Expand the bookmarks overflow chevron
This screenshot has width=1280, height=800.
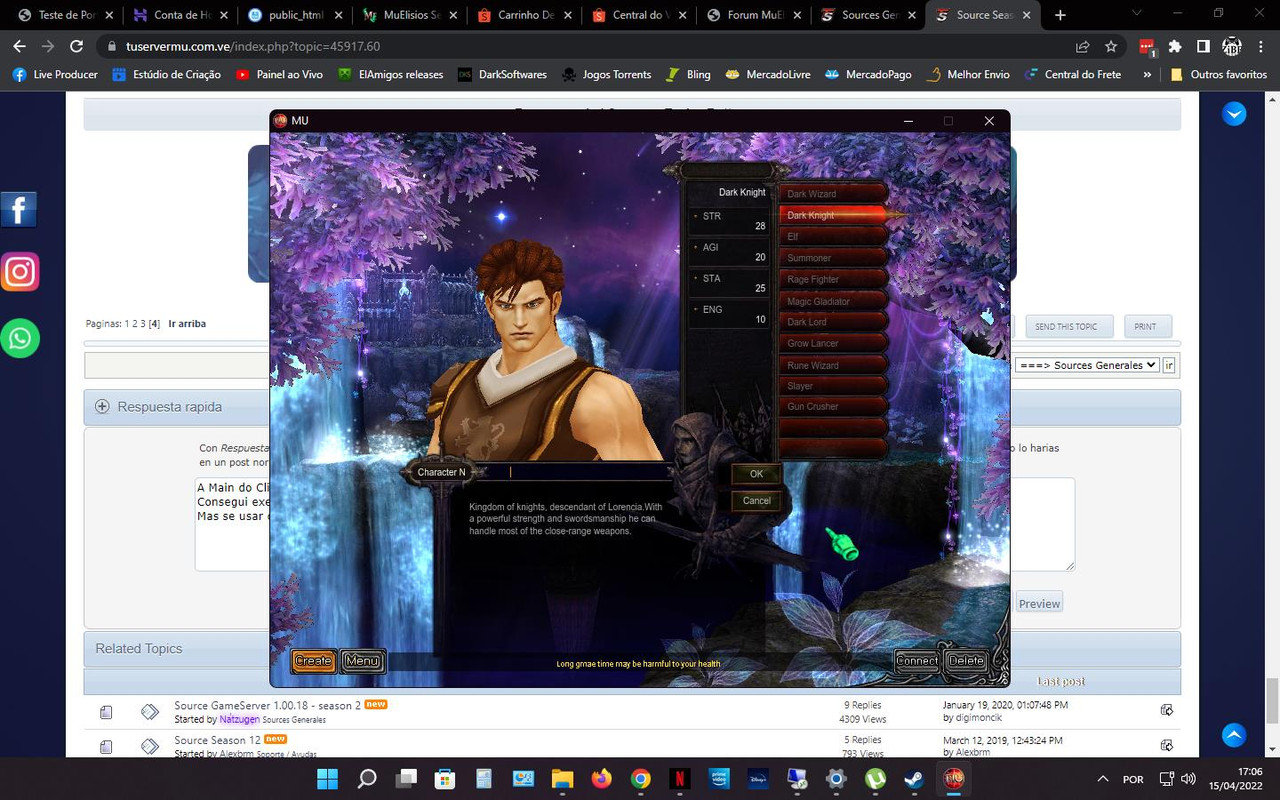pos(1147,74)
